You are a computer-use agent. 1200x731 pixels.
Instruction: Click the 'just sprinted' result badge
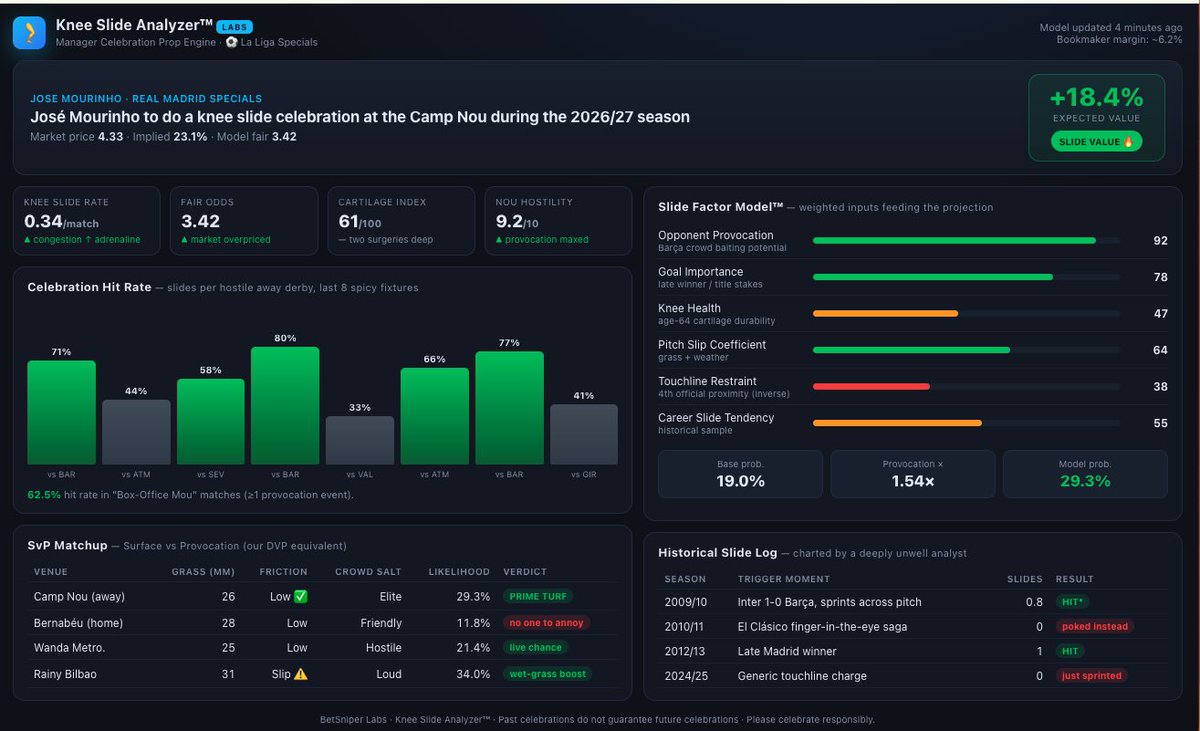(1093, 676)
